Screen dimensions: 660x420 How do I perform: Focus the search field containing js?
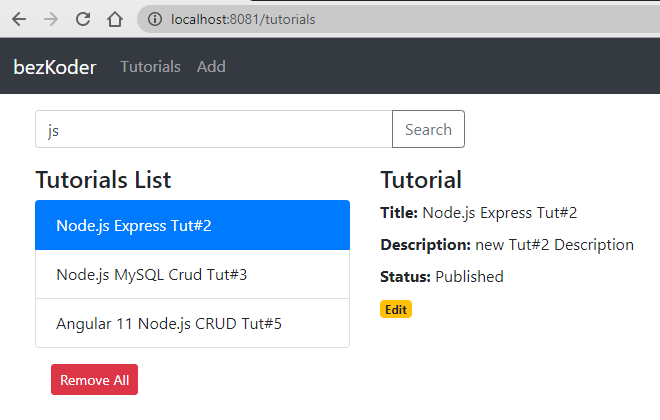[x=214, y=130]
